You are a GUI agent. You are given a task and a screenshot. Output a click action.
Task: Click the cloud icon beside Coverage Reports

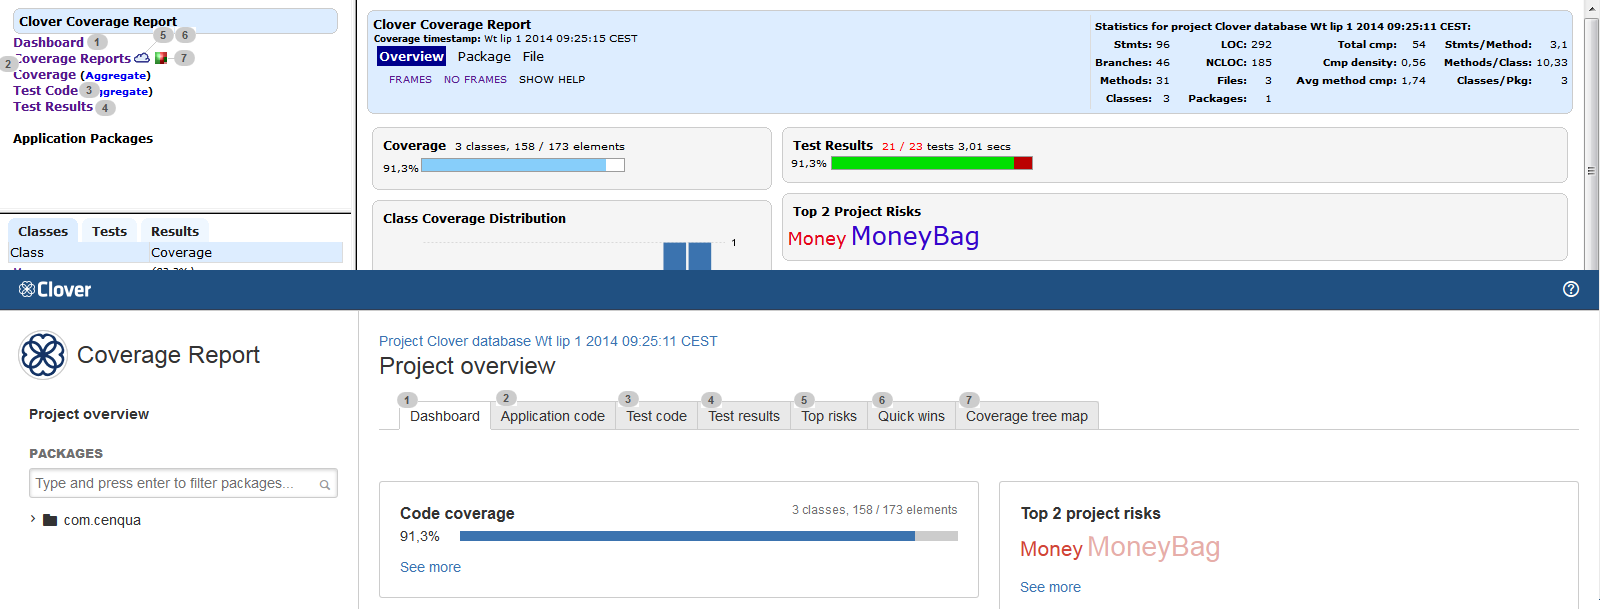(142, 58)
